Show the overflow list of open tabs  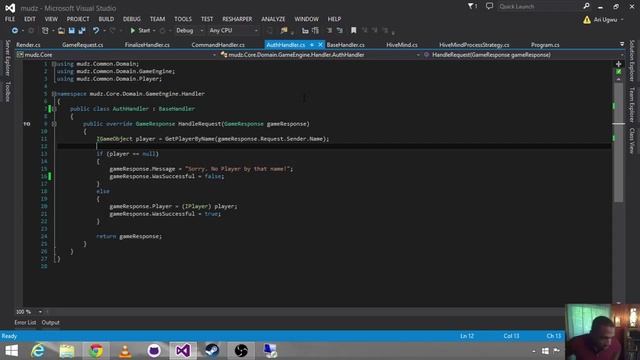(x=622, y=44)
